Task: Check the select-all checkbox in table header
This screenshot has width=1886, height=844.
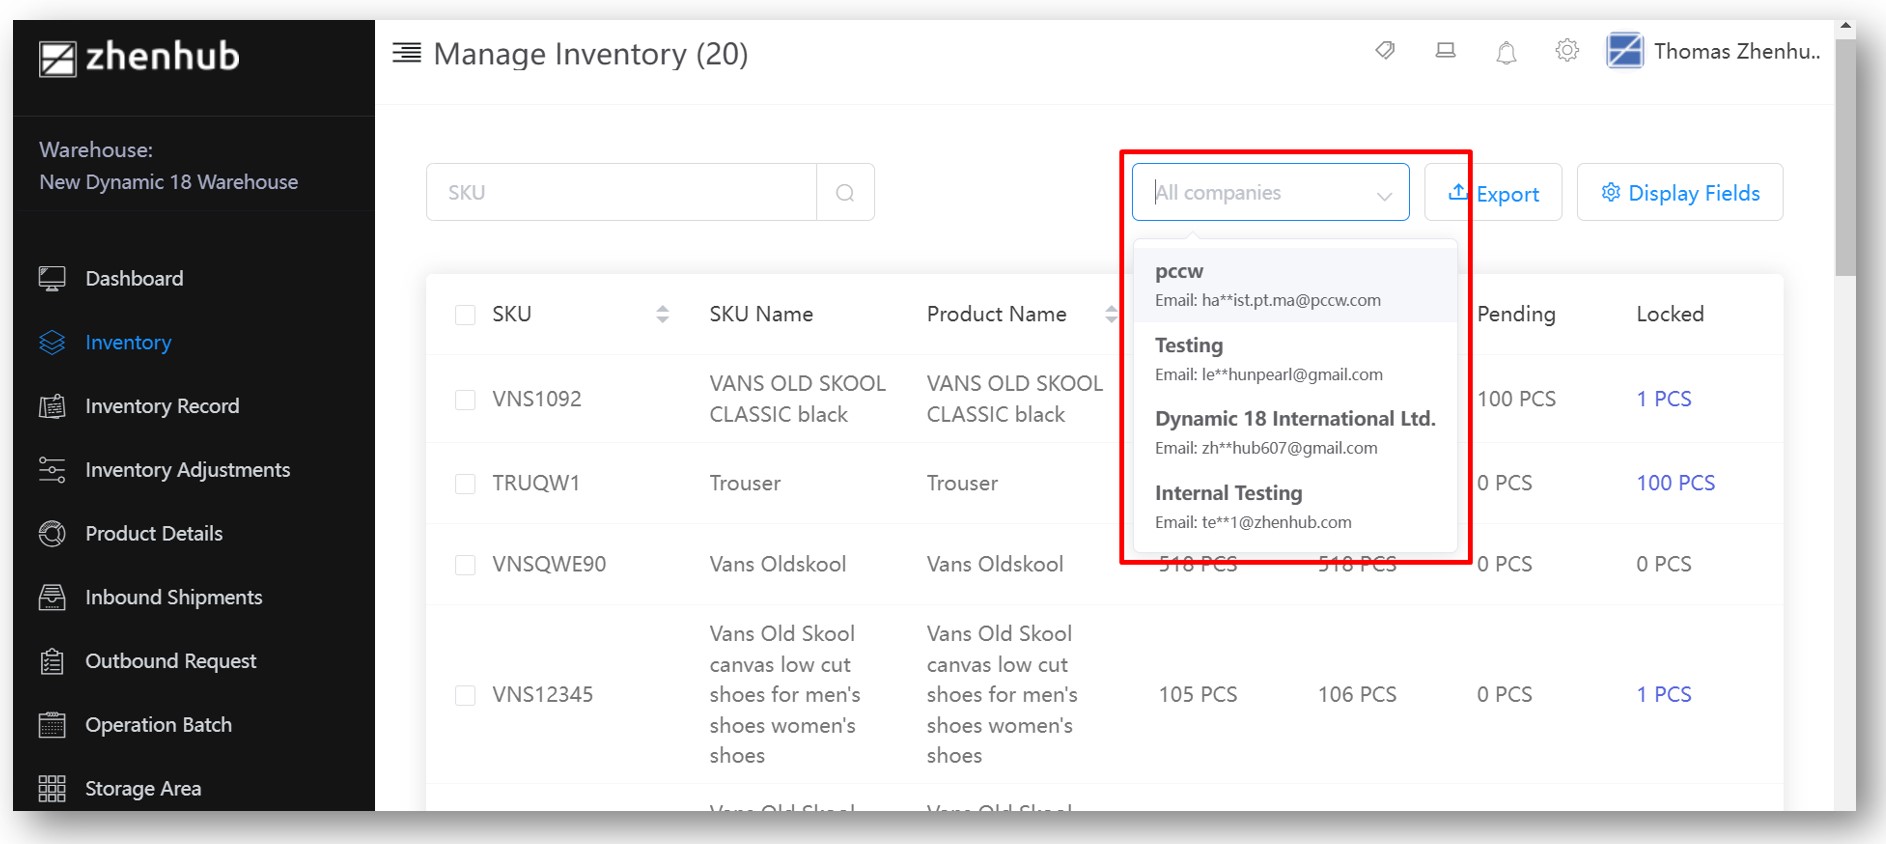Action: pos(465,315)
